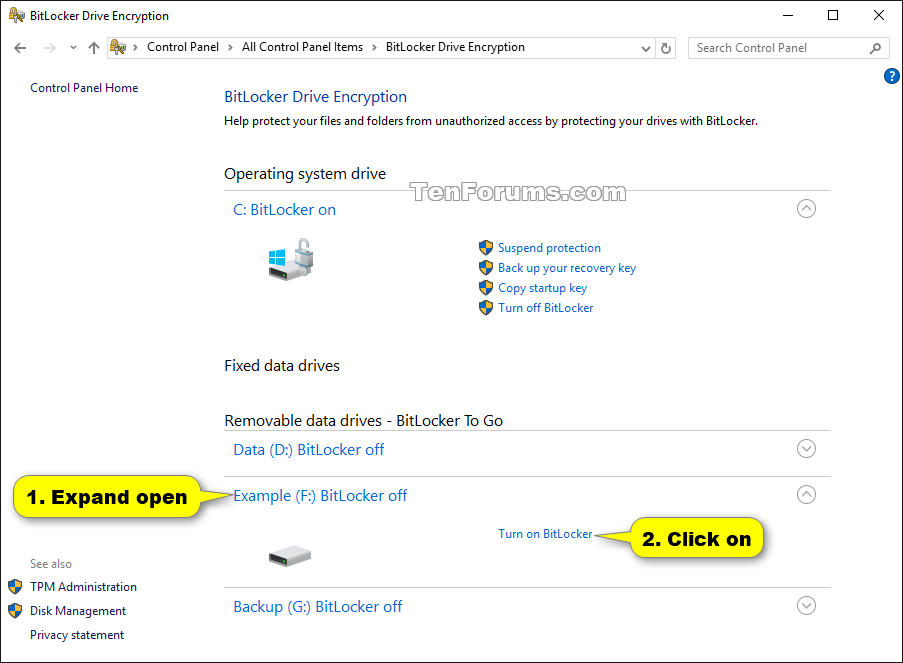
Task: Open the recent locations dropdown arrow
Action: pos(73,48)
